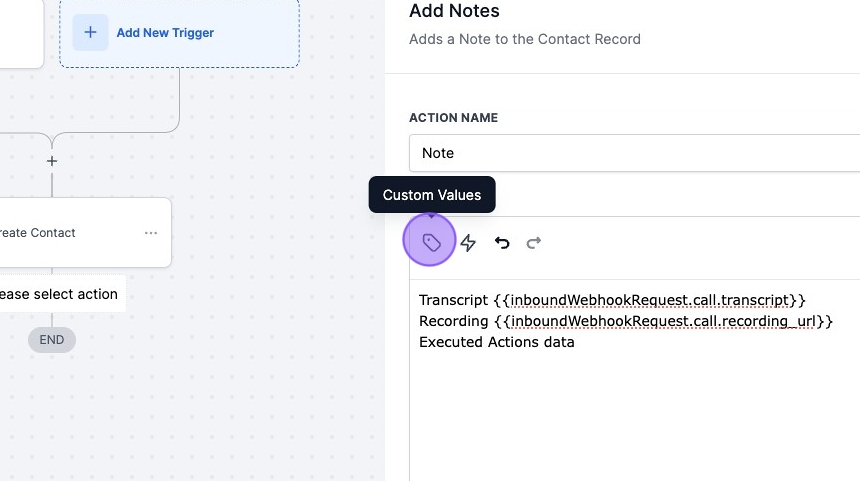The height and width of the screenshot is (481, 860).
Task: Click the plus icon in Add New Trigger
Action: point(90,32)
